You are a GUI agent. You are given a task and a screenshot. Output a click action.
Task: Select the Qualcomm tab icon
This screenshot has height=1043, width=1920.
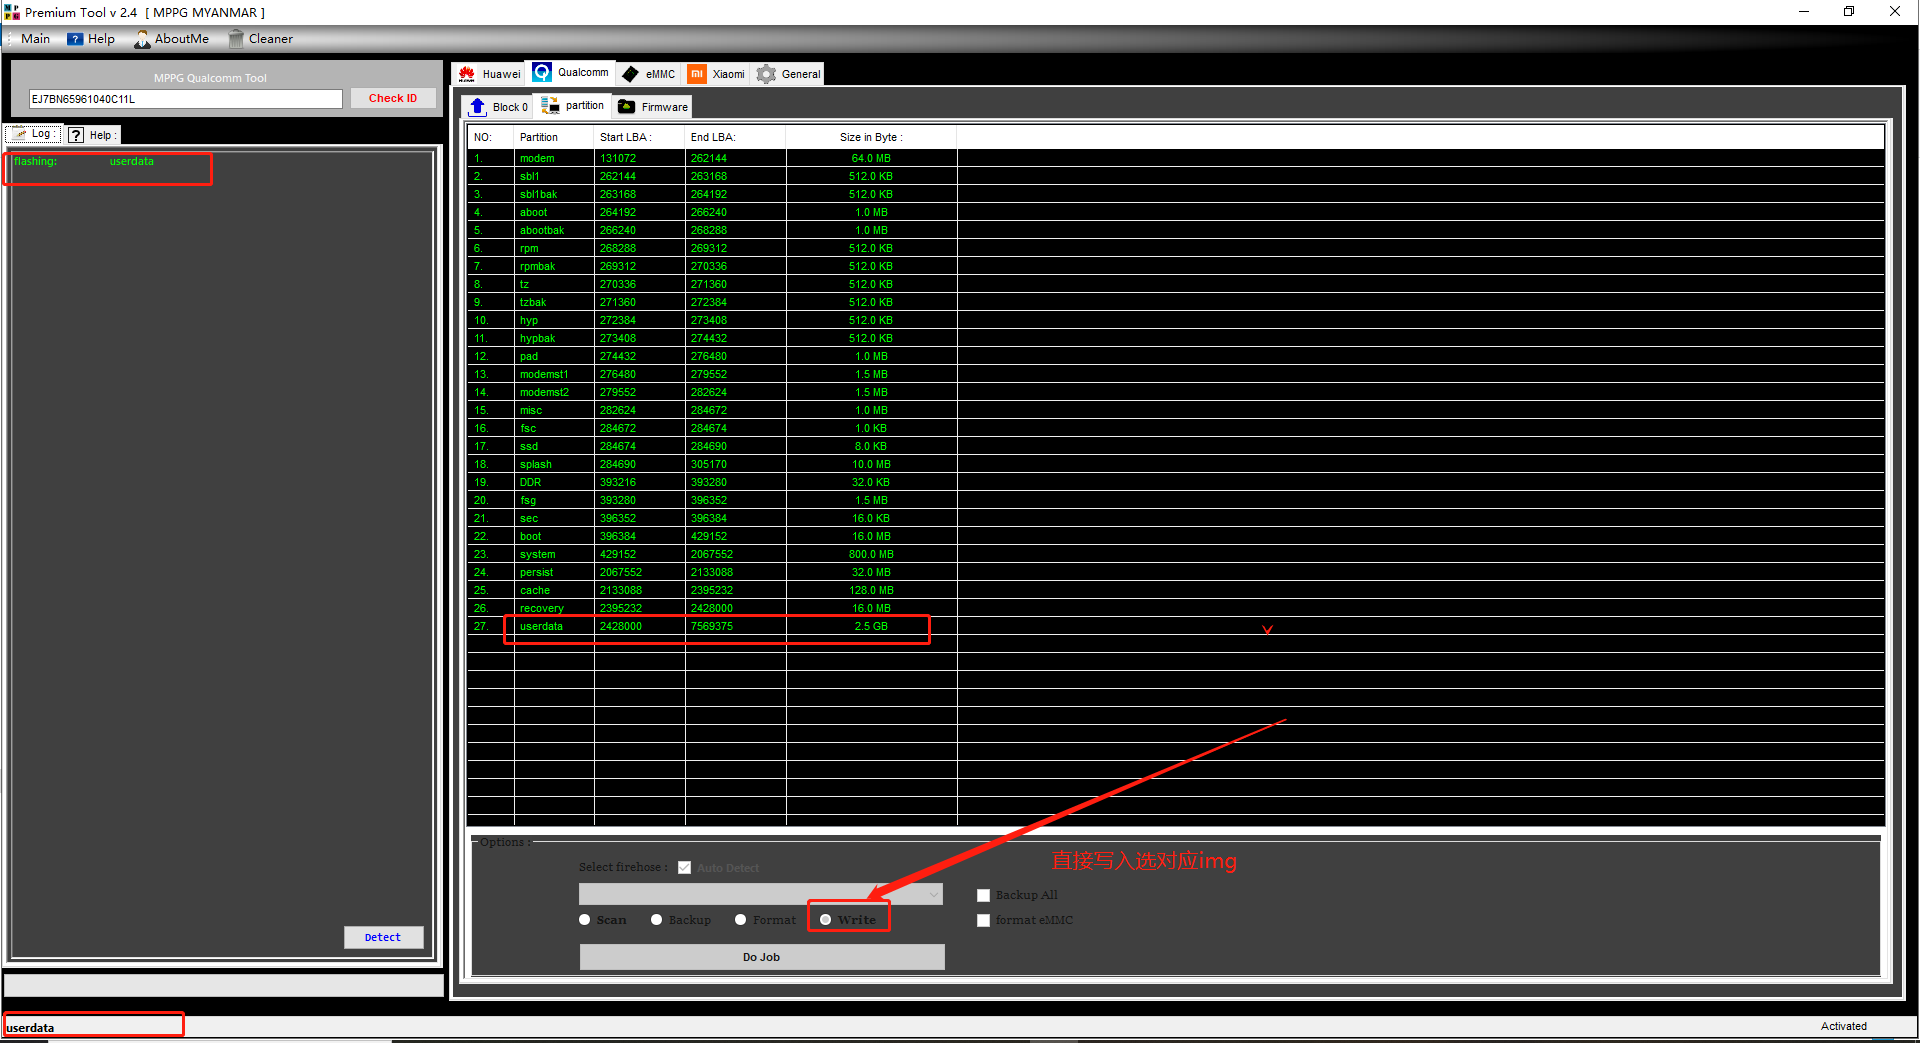[542, 73]
